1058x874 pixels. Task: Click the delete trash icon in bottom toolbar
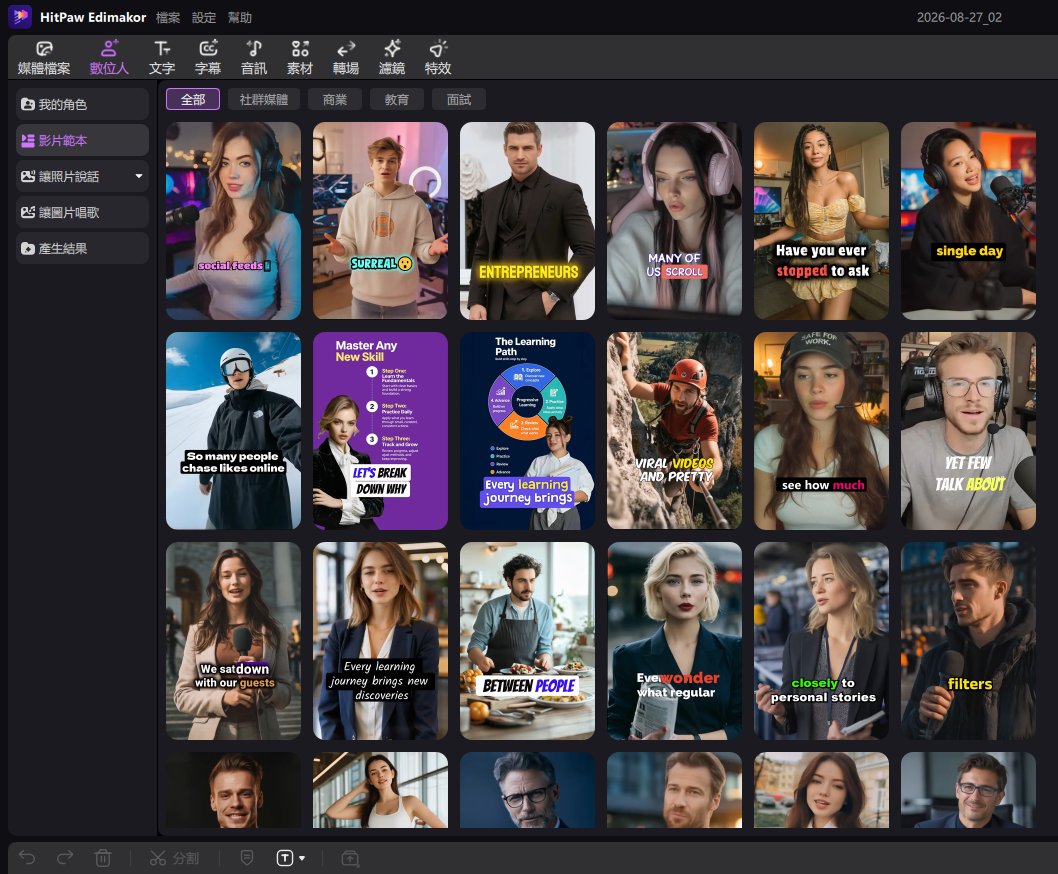[x=103, y=858]
